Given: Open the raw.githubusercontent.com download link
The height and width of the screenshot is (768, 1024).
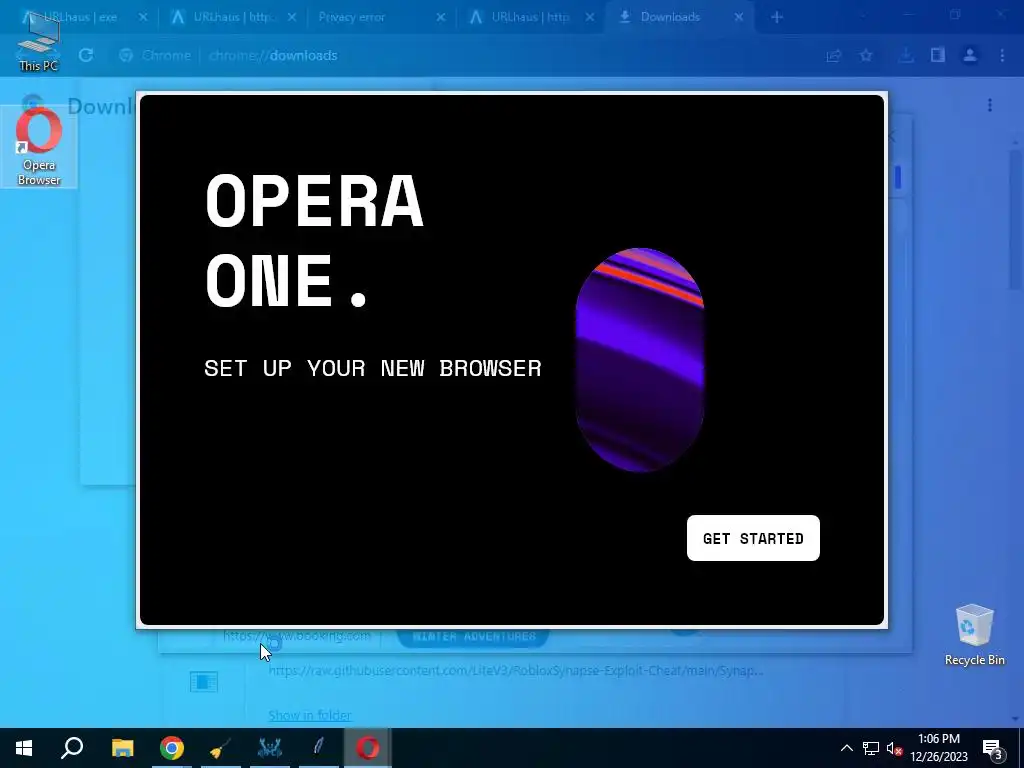Looking at the screenshot, I should [516, 671].
